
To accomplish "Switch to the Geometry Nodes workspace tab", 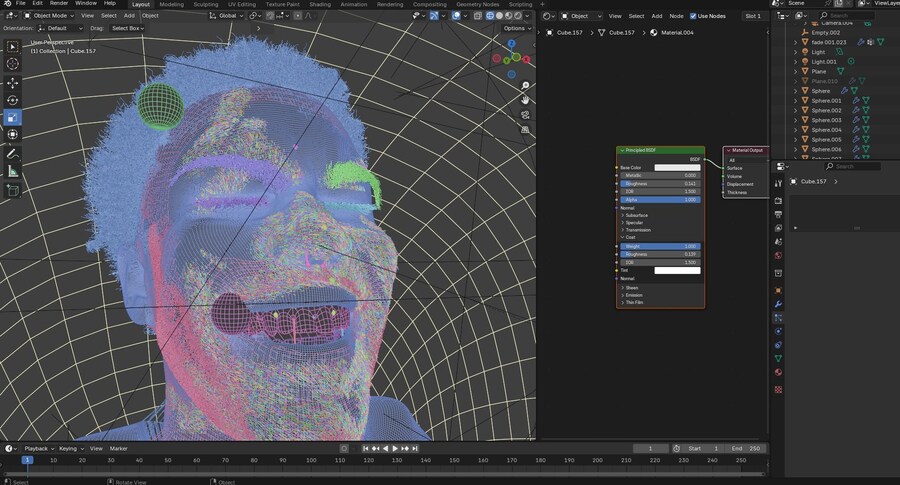I will (x=478, y=4).
